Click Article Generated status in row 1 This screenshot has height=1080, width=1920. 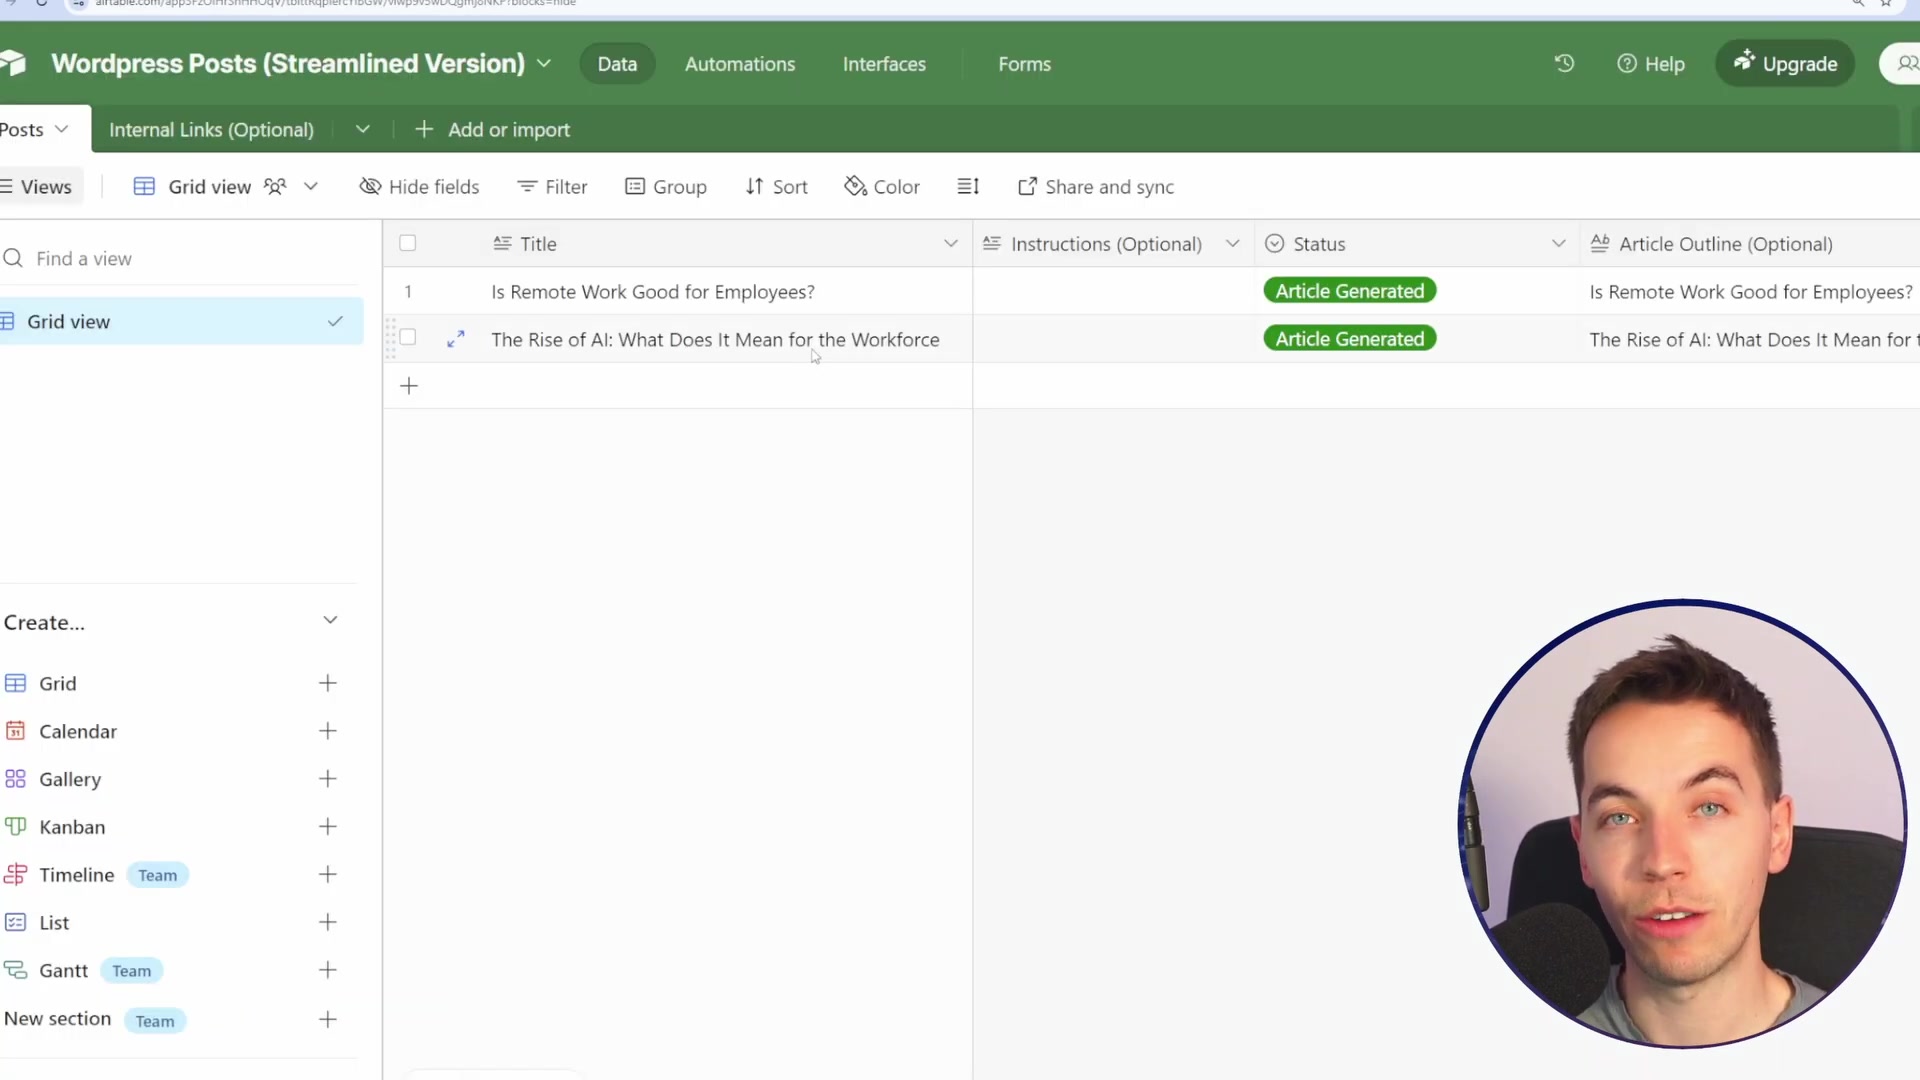1350,291
